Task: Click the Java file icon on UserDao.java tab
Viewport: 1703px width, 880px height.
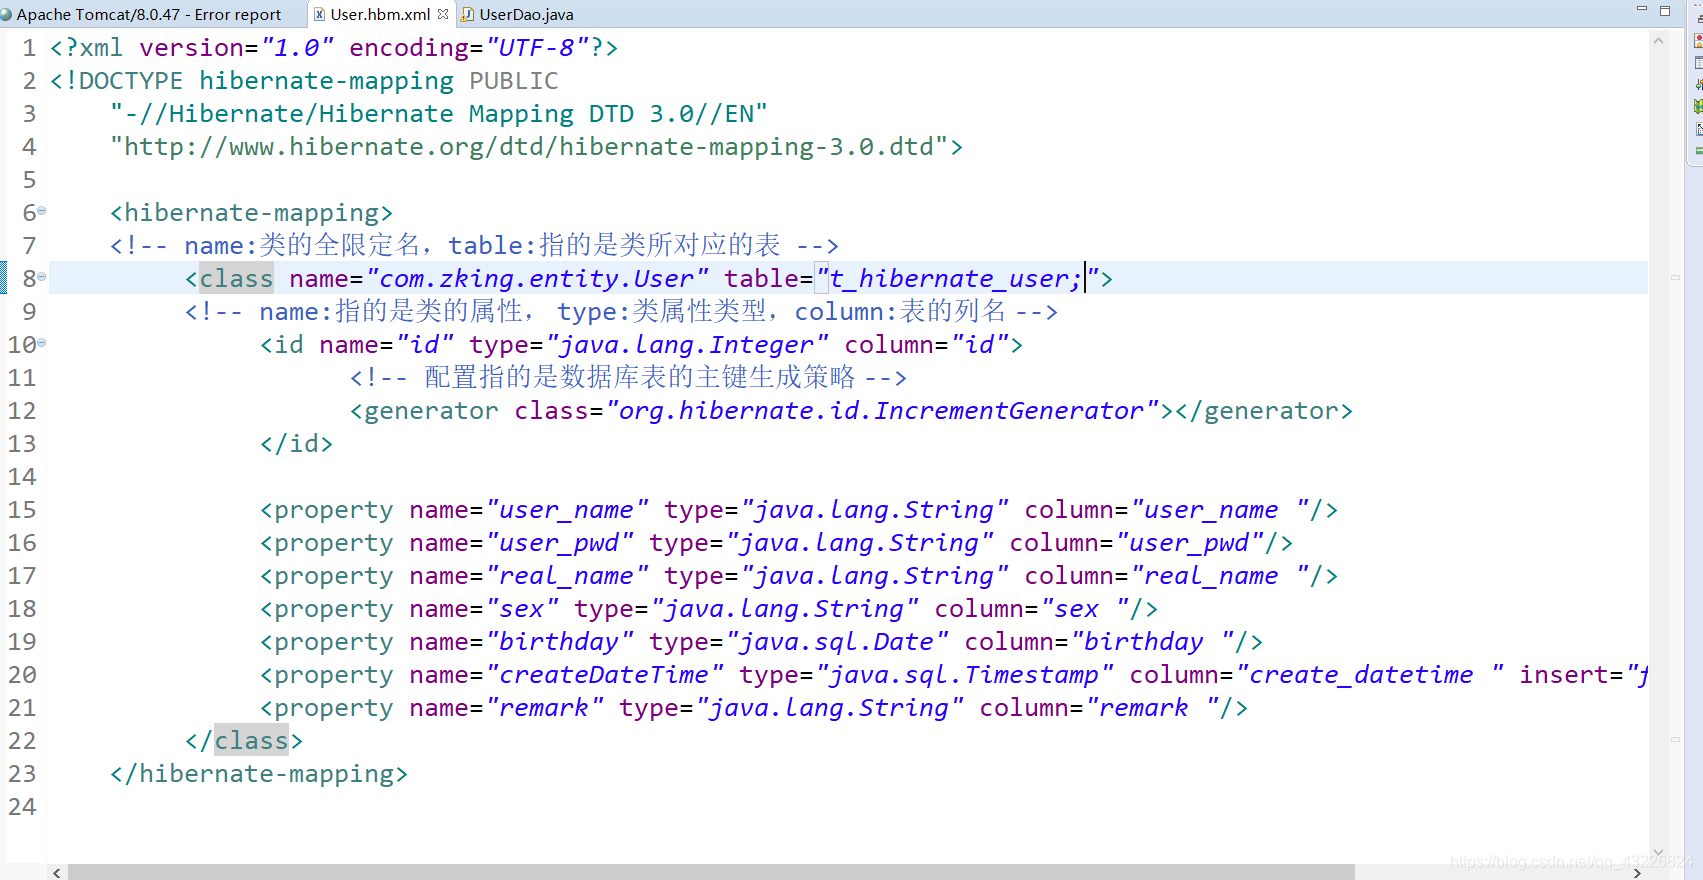Action: tap(467, 14)
